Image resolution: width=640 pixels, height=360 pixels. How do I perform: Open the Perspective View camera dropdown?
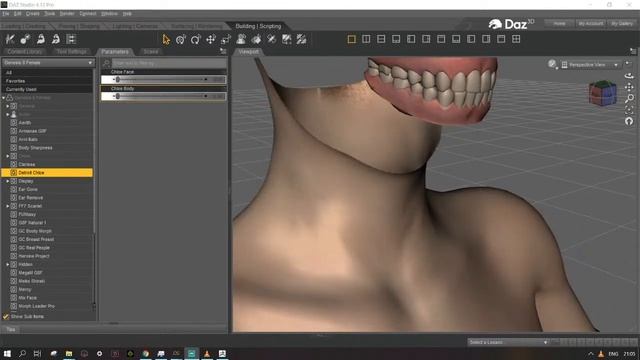[x=590, y=64]
